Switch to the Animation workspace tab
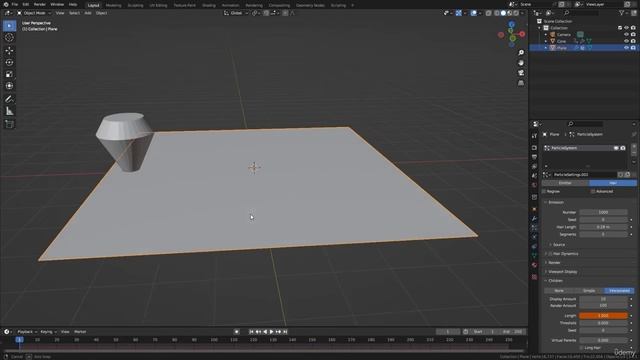The image size is (640, 360). pos(231,5)
